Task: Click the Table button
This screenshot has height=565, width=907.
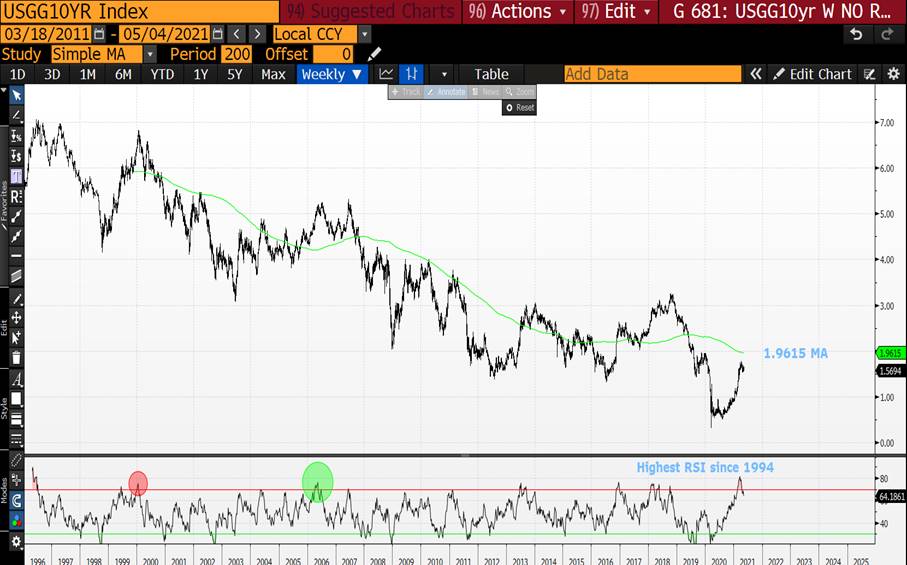Action: coord(491,74)
